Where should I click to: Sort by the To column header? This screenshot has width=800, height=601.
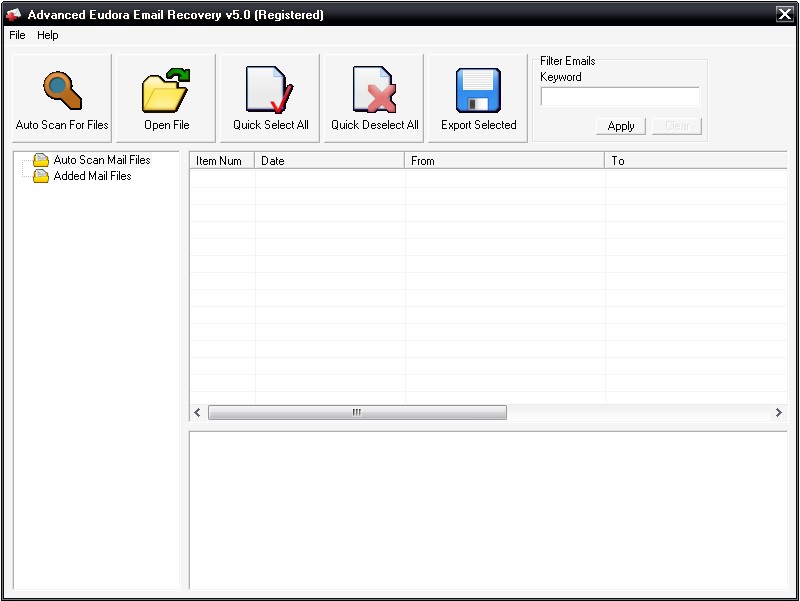(696, 161)
